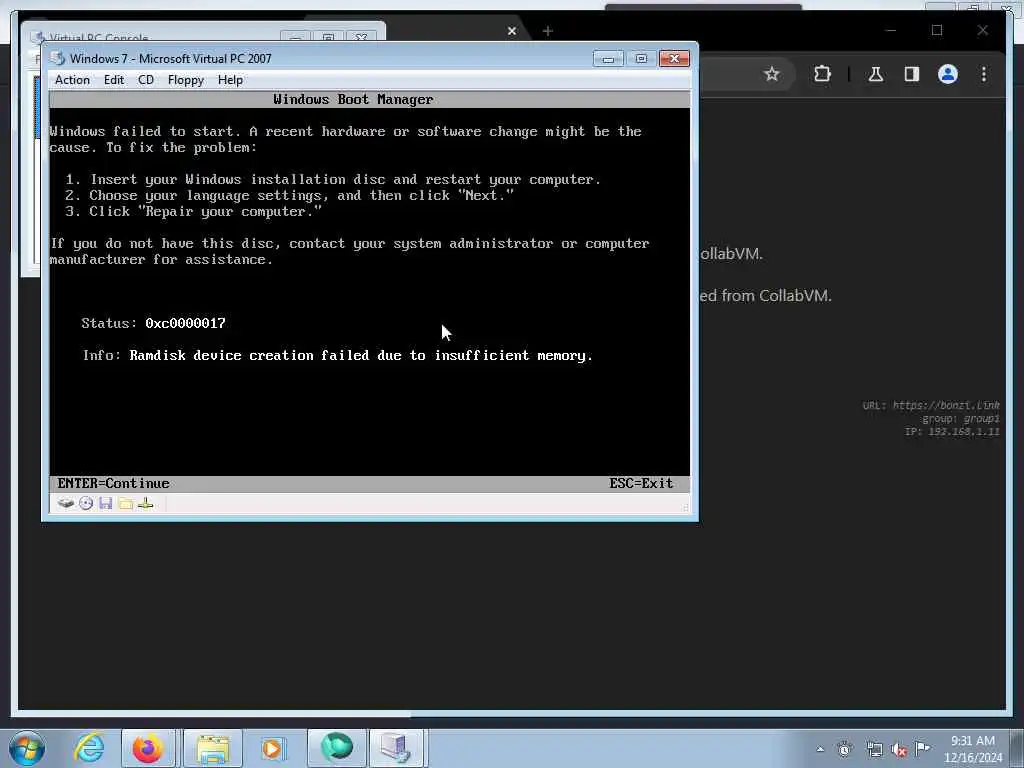Click the floppy disk status icon in Virtual PC
Viewport: 1024px width, 768px height.
point(106,504)
